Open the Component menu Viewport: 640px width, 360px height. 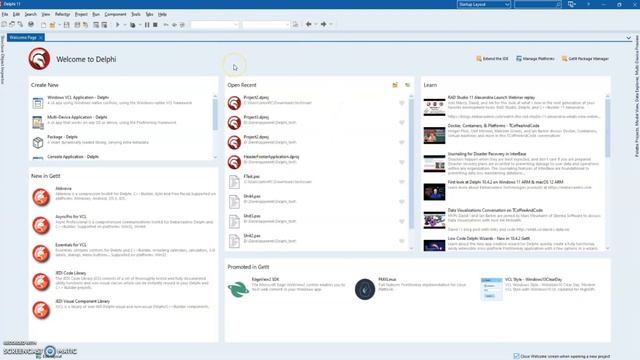click(x=115, y=14)
